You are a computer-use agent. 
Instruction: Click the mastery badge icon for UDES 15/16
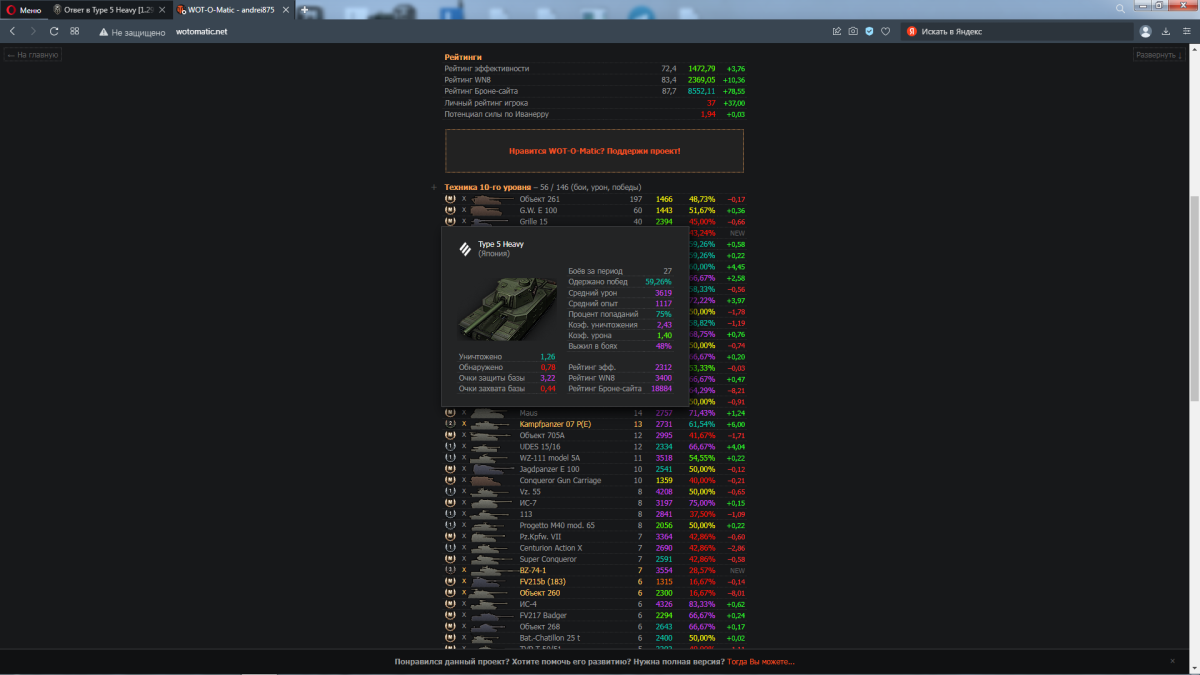coord(450,447)
